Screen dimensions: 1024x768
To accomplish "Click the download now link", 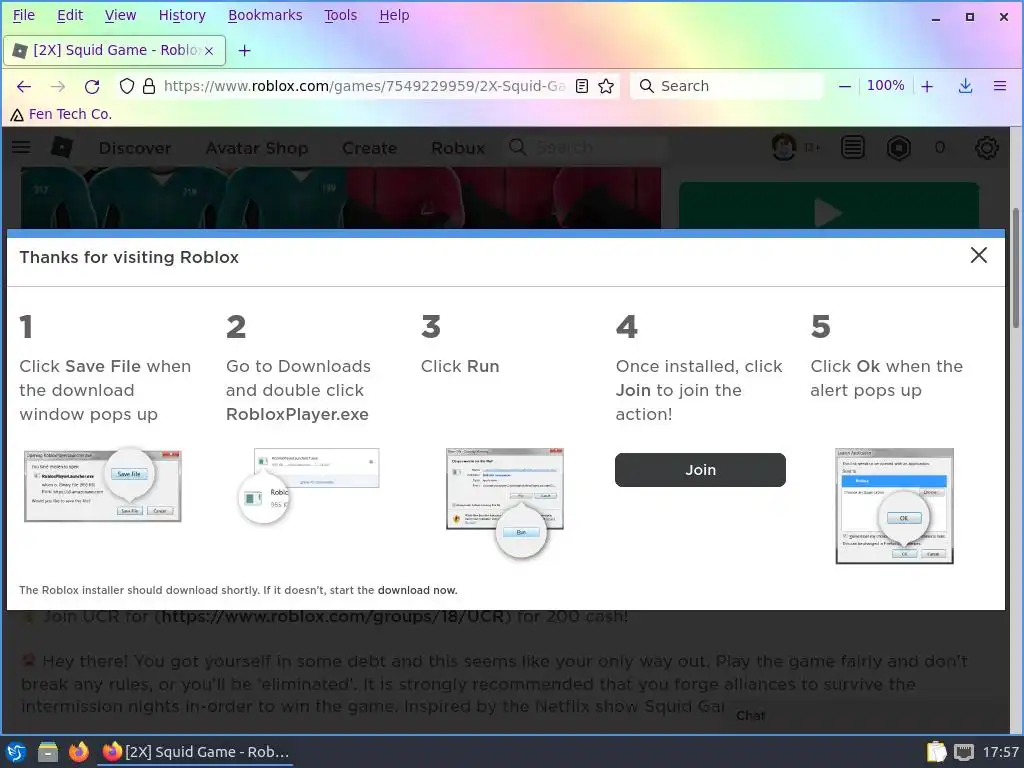I will click(x=417, y=590).
